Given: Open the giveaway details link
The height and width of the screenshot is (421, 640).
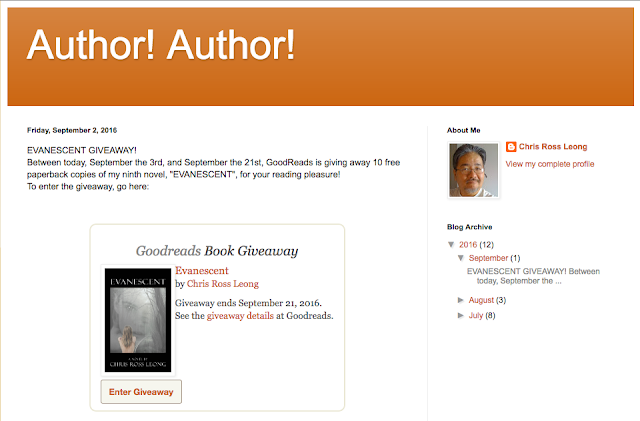Looking at the screenshot, I should [240, 316].
